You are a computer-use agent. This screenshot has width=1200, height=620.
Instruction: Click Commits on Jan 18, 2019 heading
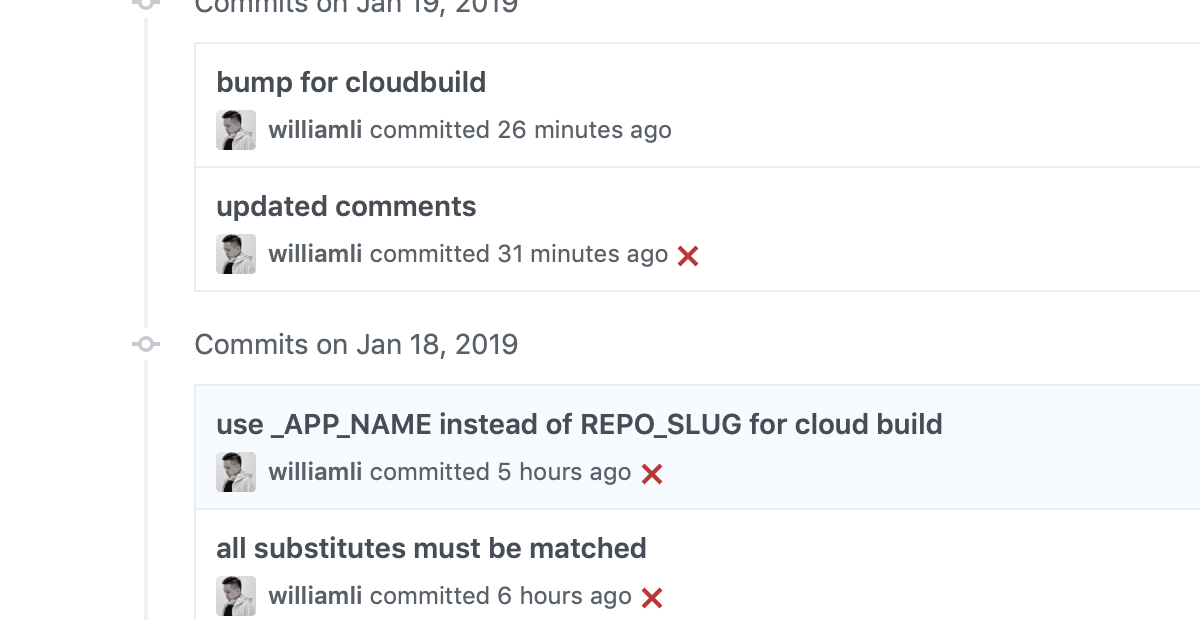[x=356, y=344]
